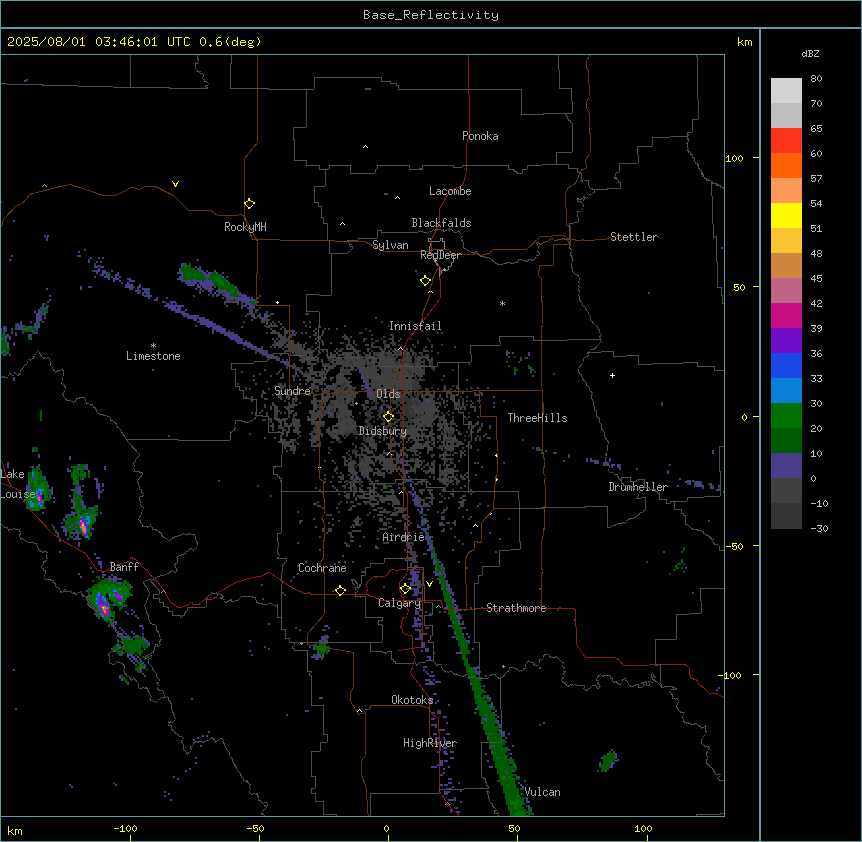Click the HighRiver label
Viewport: 862px width, 842px height.
pyautogui.click(x=430, y=743)
